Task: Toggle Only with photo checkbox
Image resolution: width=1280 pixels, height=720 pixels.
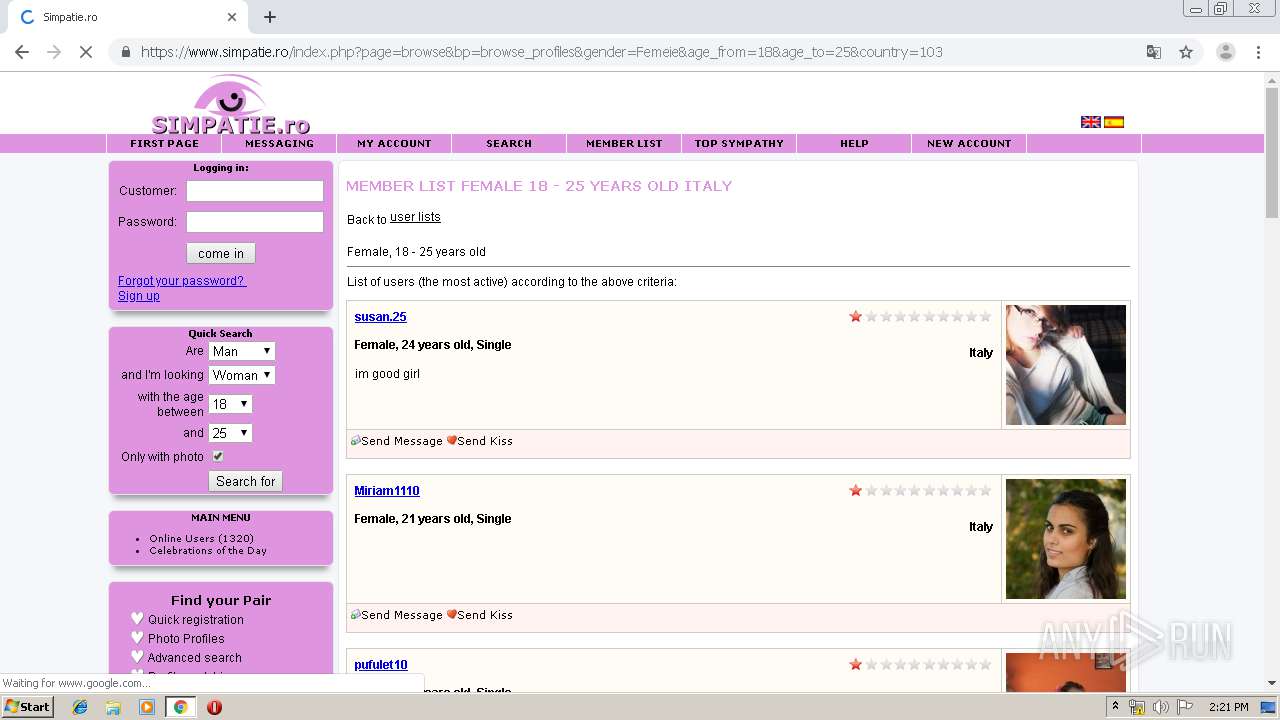Action: pyautogui.click(x=217, y=456)
